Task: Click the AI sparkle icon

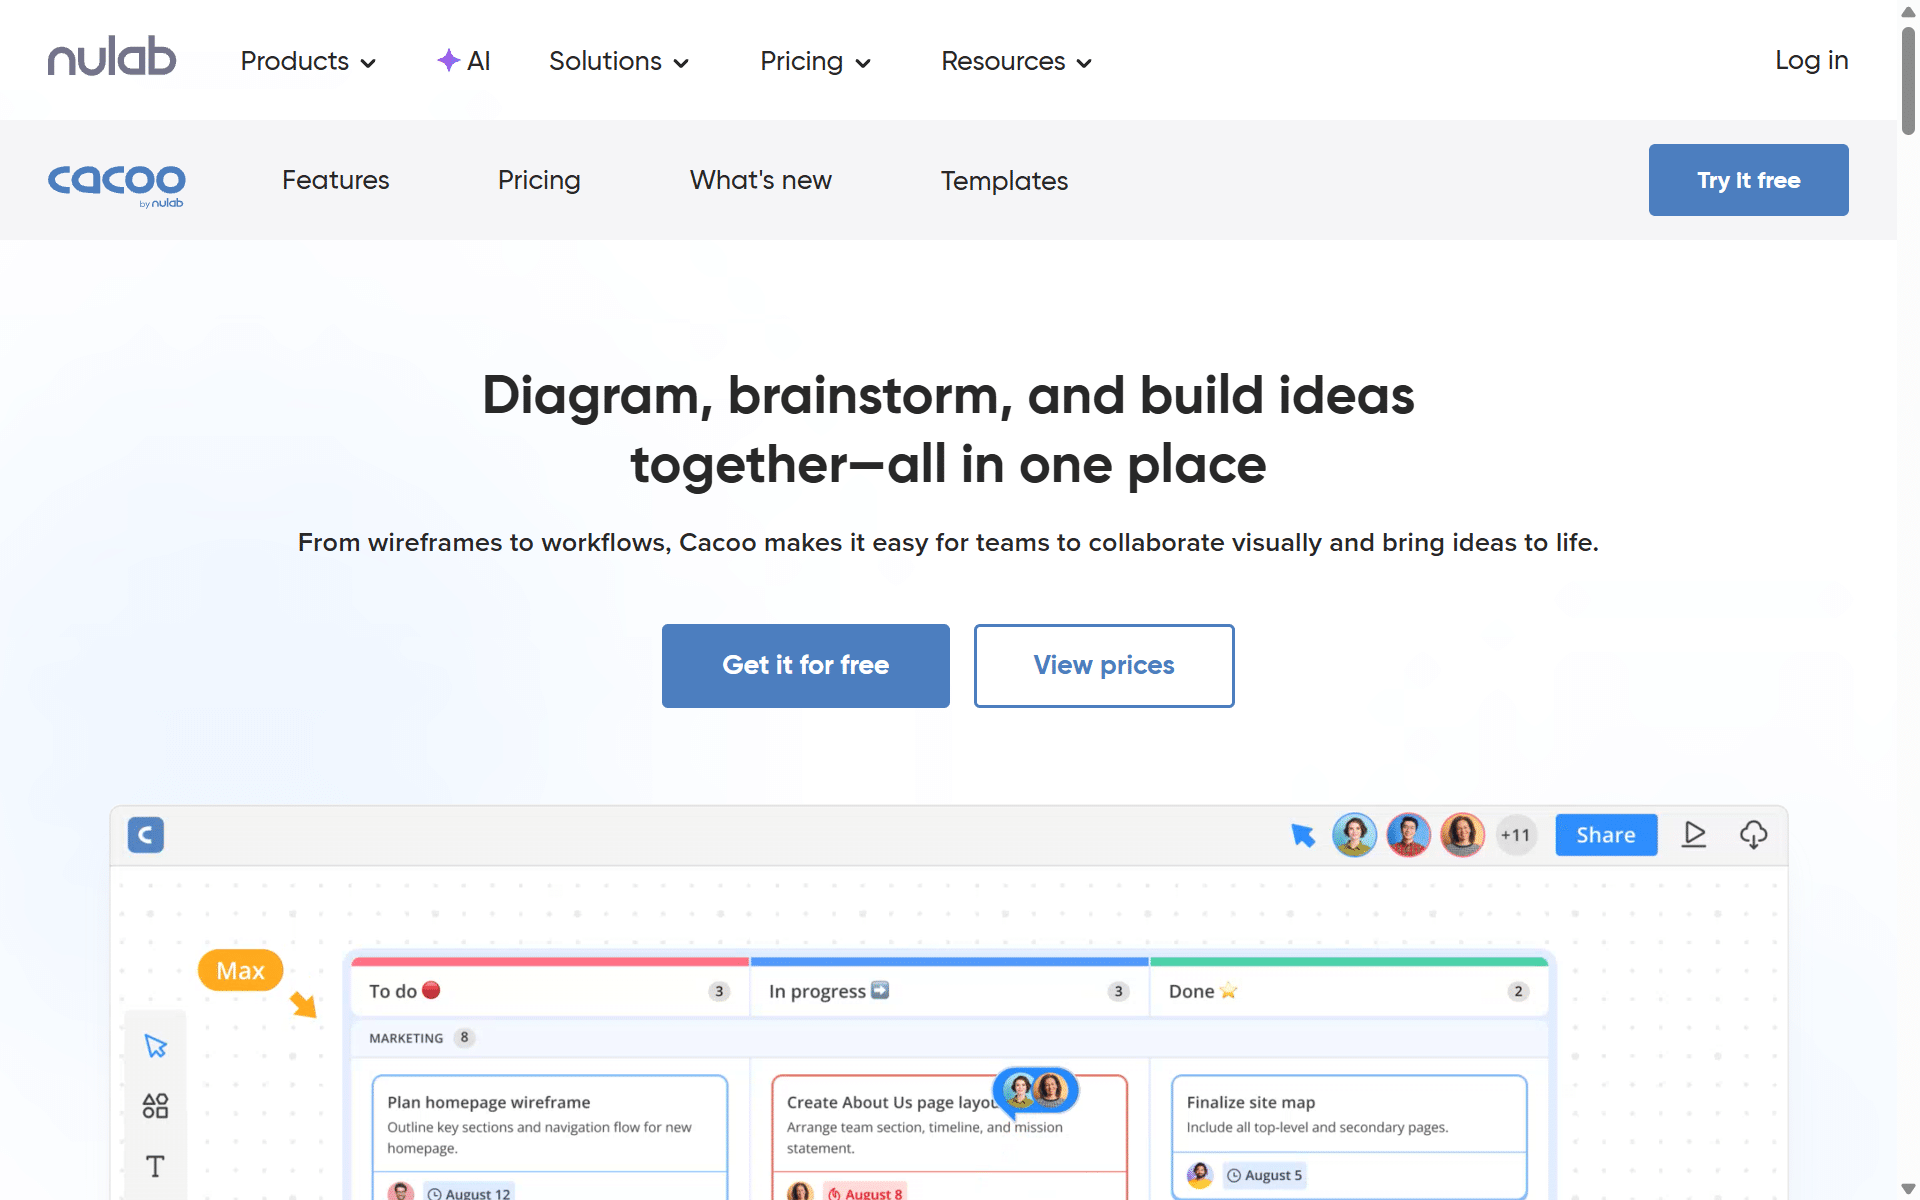Action: pyautogui.click(x=448, y=60)
